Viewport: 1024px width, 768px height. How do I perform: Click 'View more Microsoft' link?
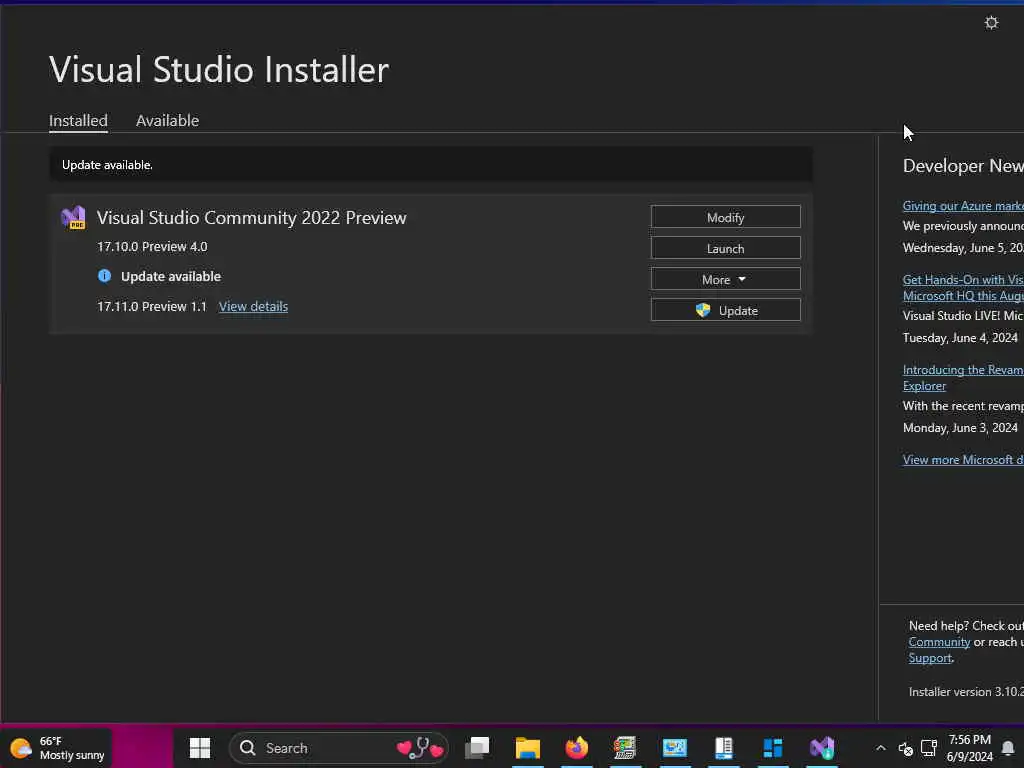[963, 460]
